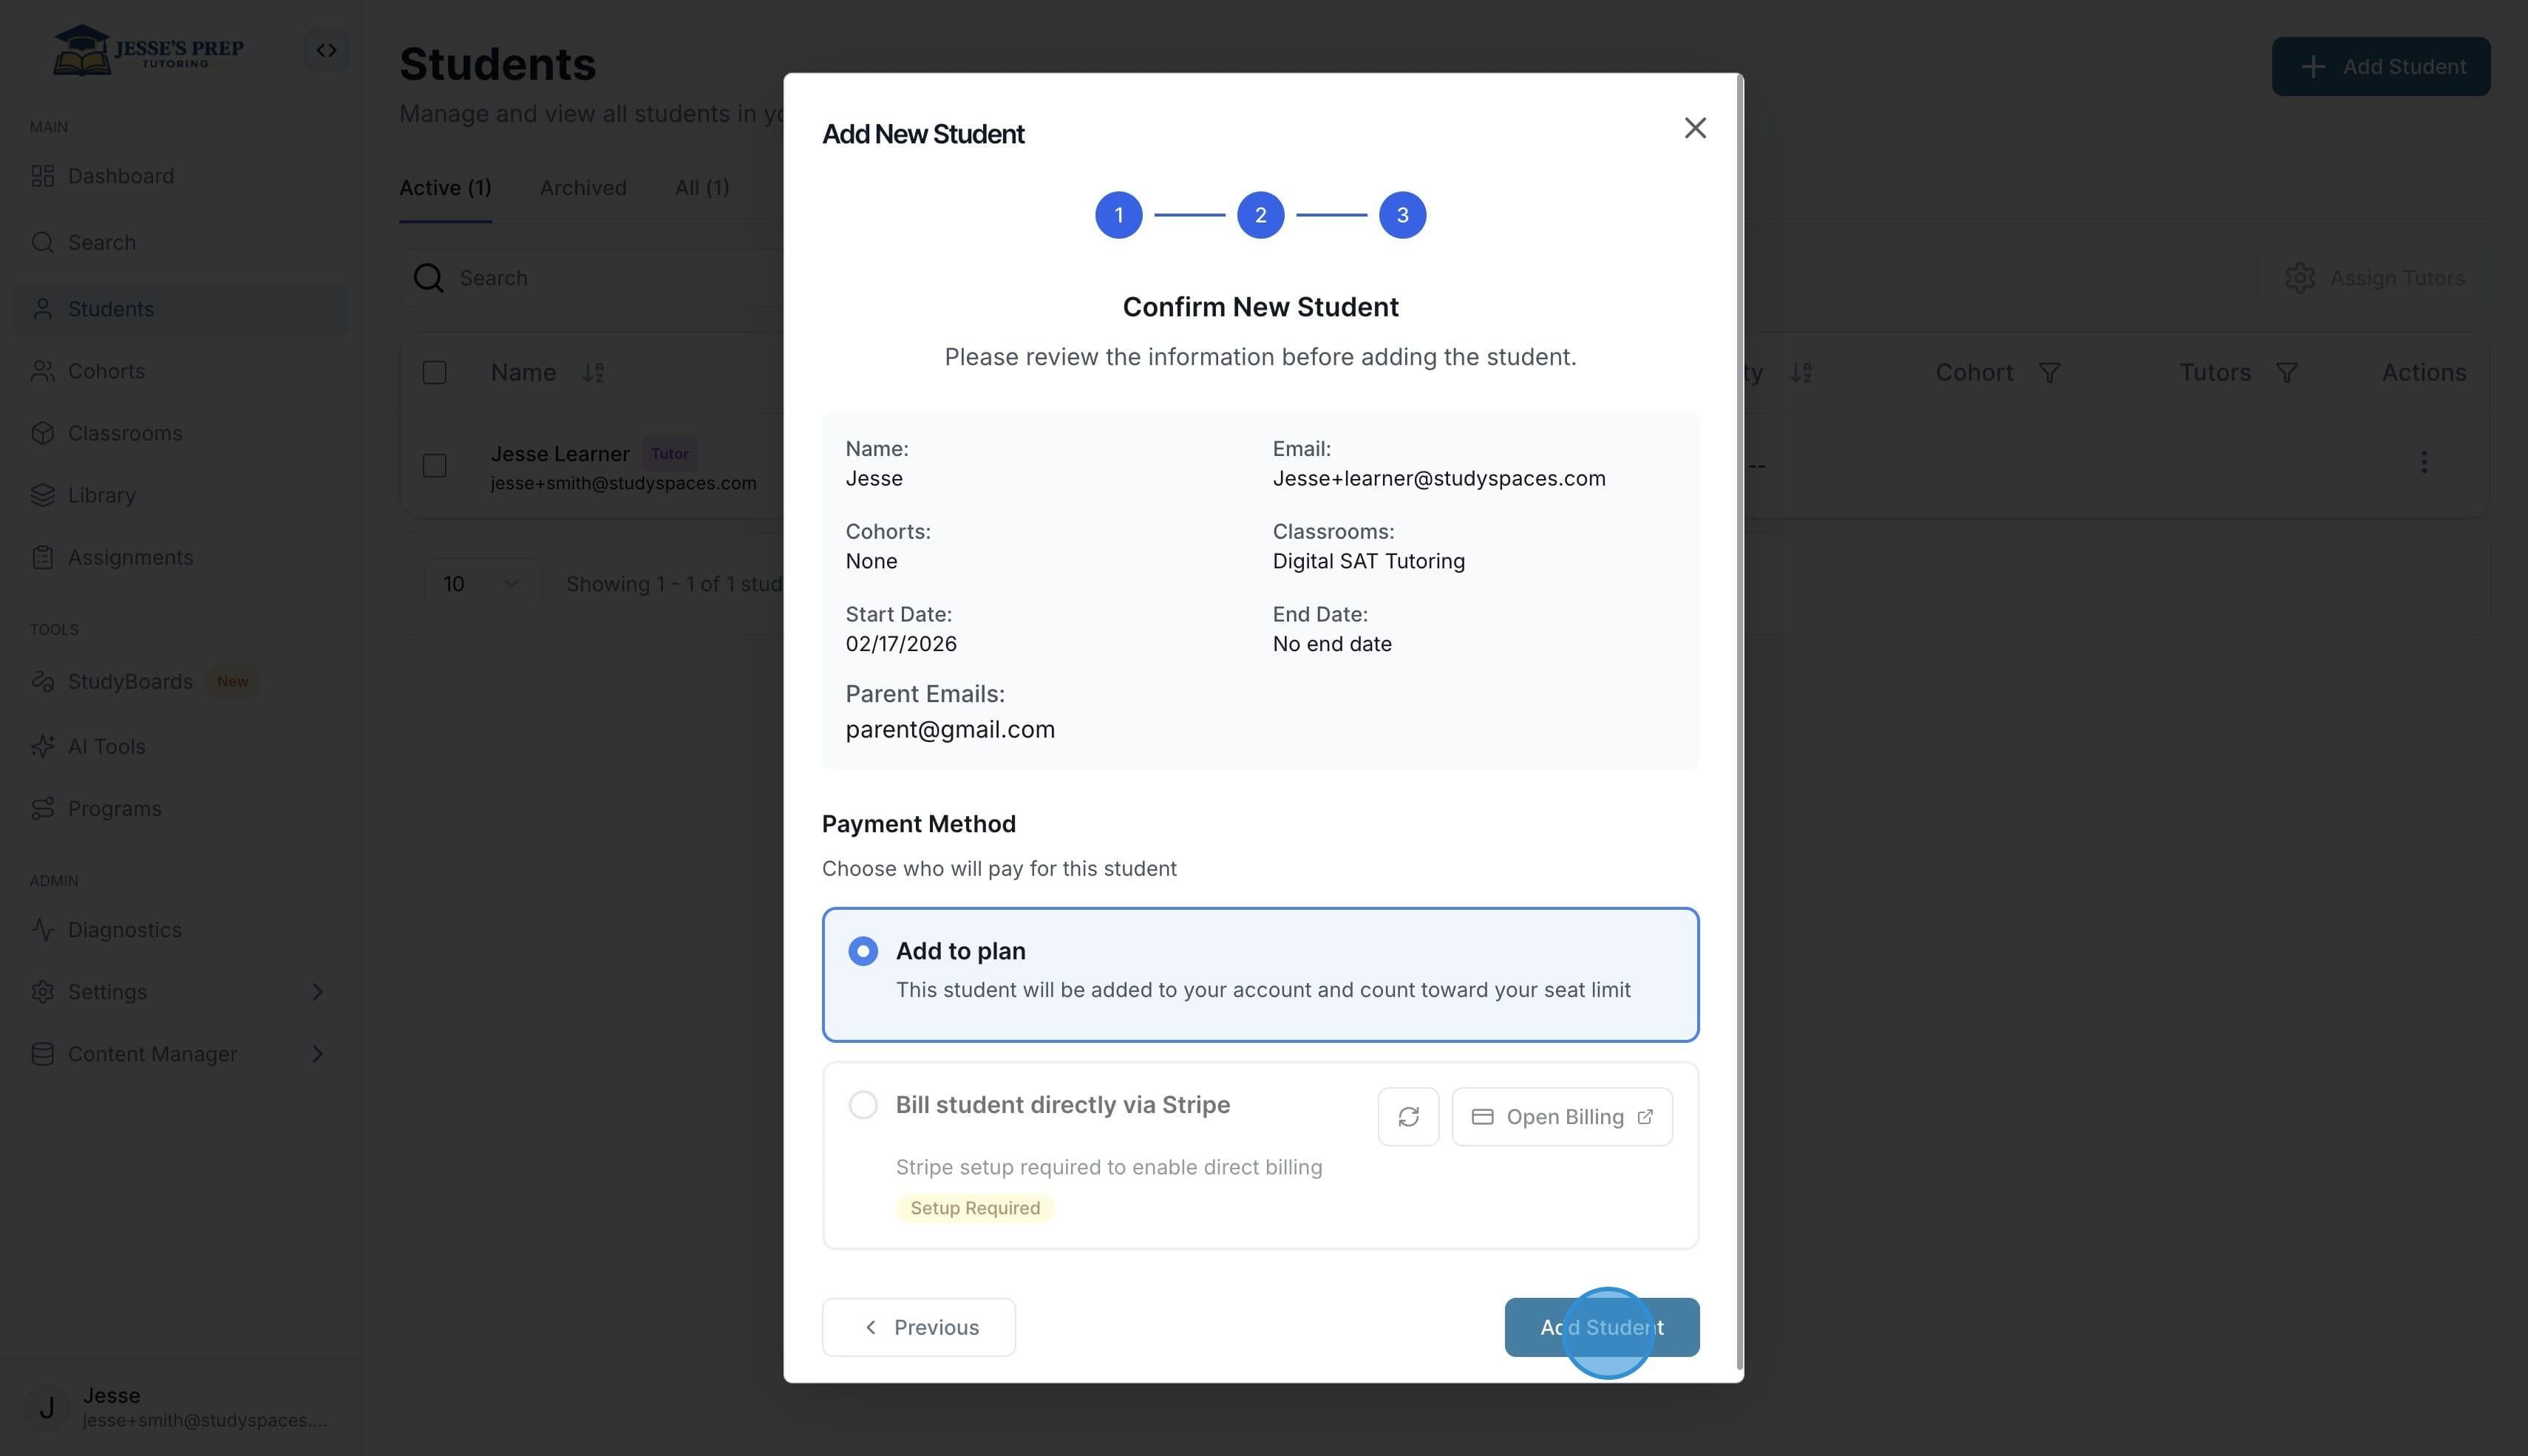
Task: Click step 2 in the wizard
Action: point(1261,215)
